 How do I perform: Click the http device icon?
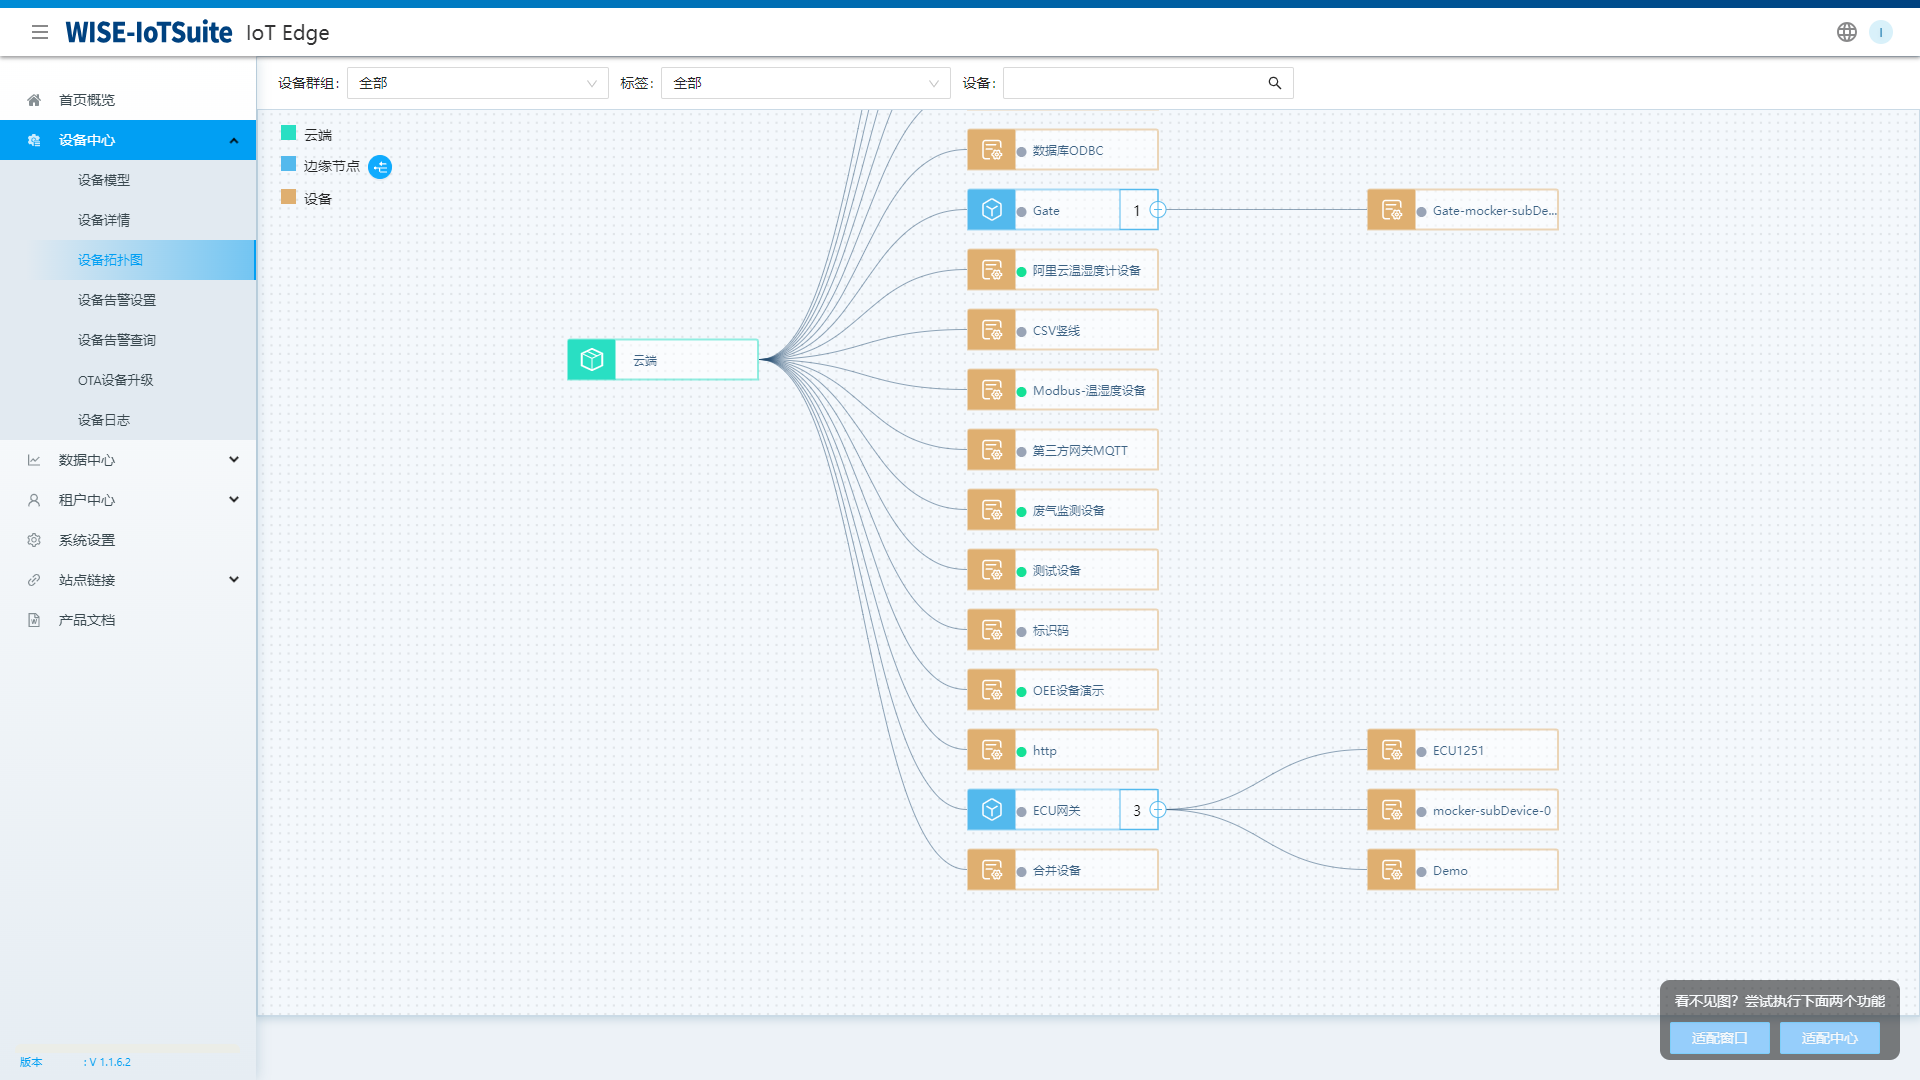tap(991, 750)
